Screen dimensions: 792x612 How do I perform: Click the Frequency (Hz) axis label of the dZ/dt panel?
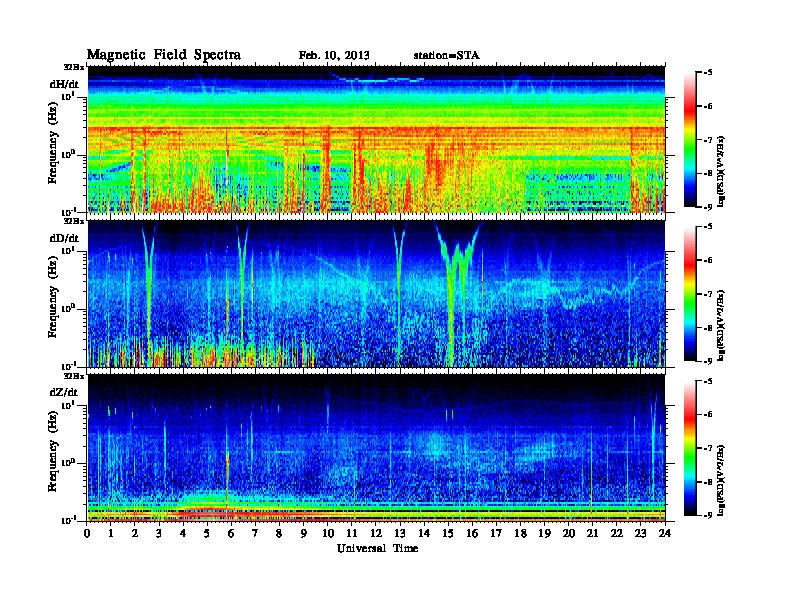pyautogui.click(x=53, y=451)
